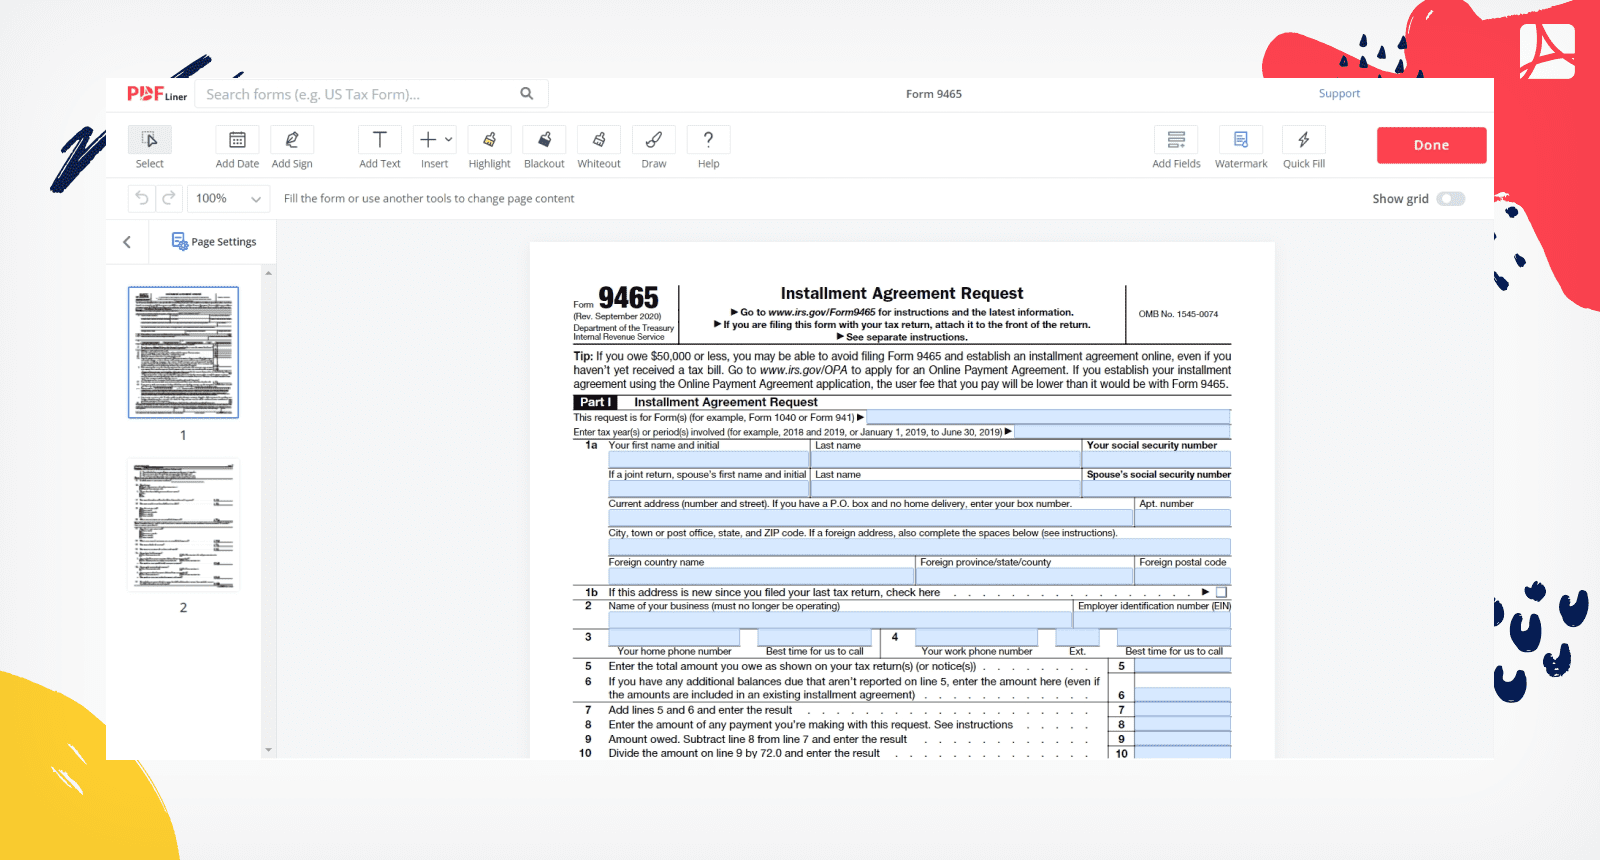
Task: Open the Support link
Action: (x=1339, y=93)
